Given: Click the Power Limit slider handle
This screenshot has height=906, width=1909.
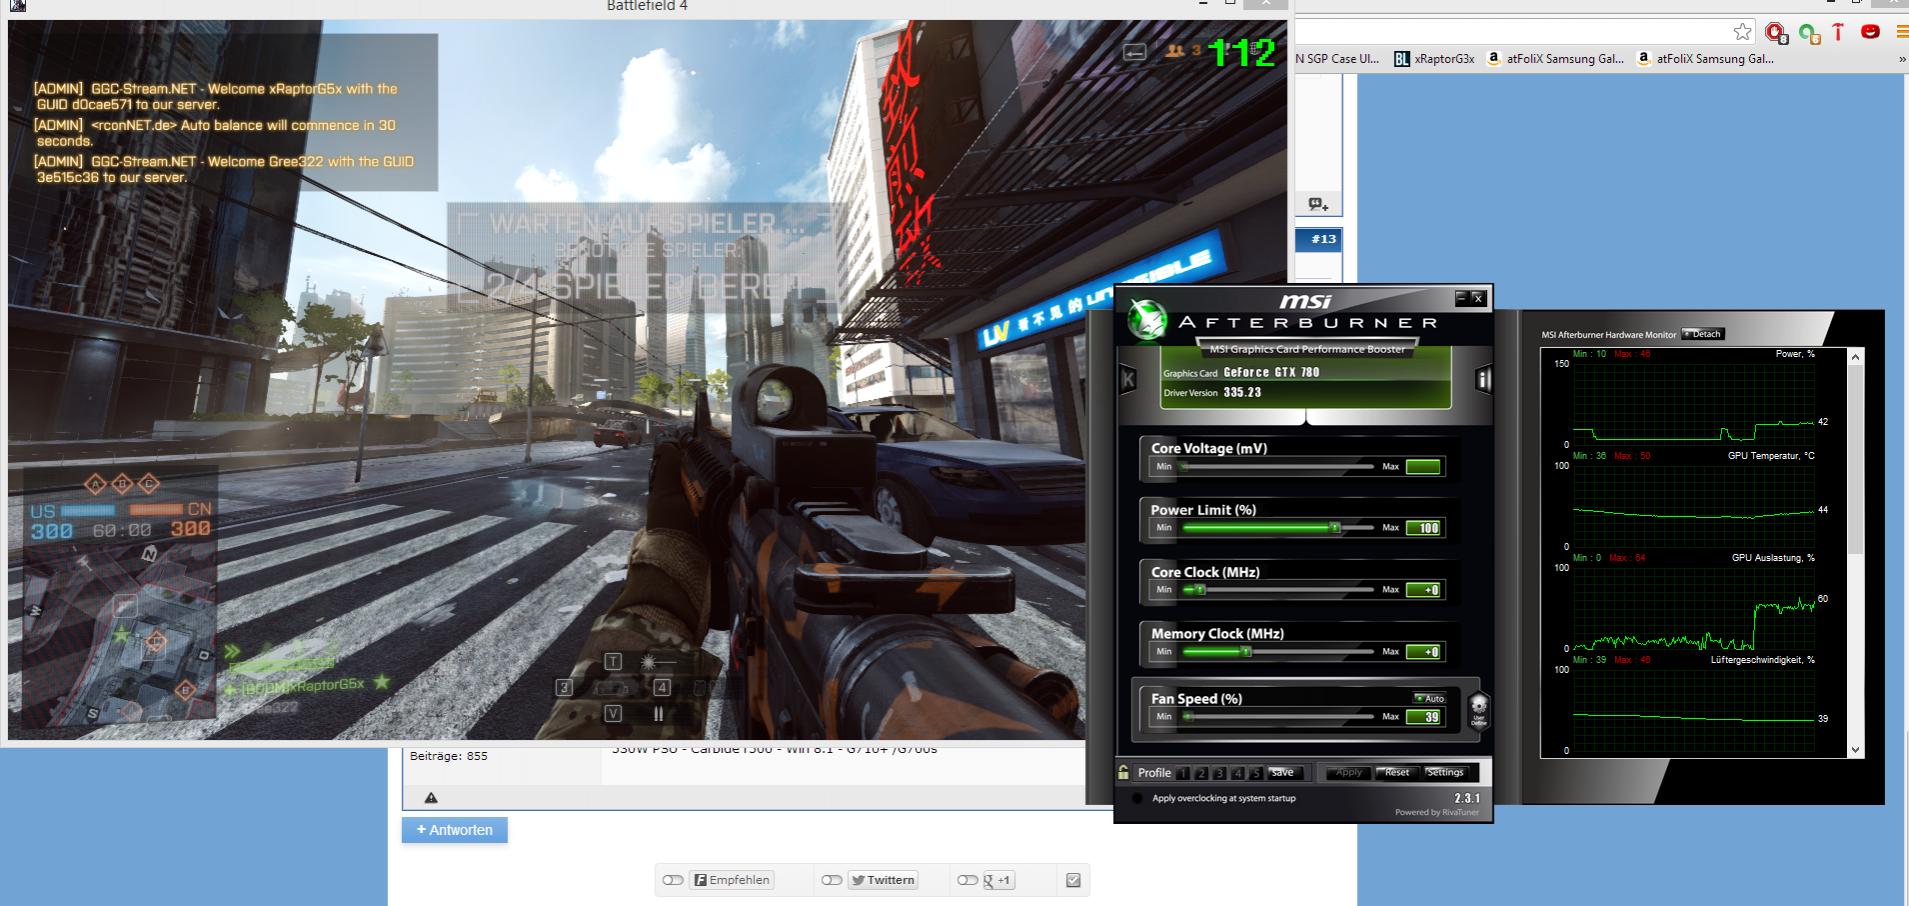Looking at the screenshot, I should (x=1334, y=528).
